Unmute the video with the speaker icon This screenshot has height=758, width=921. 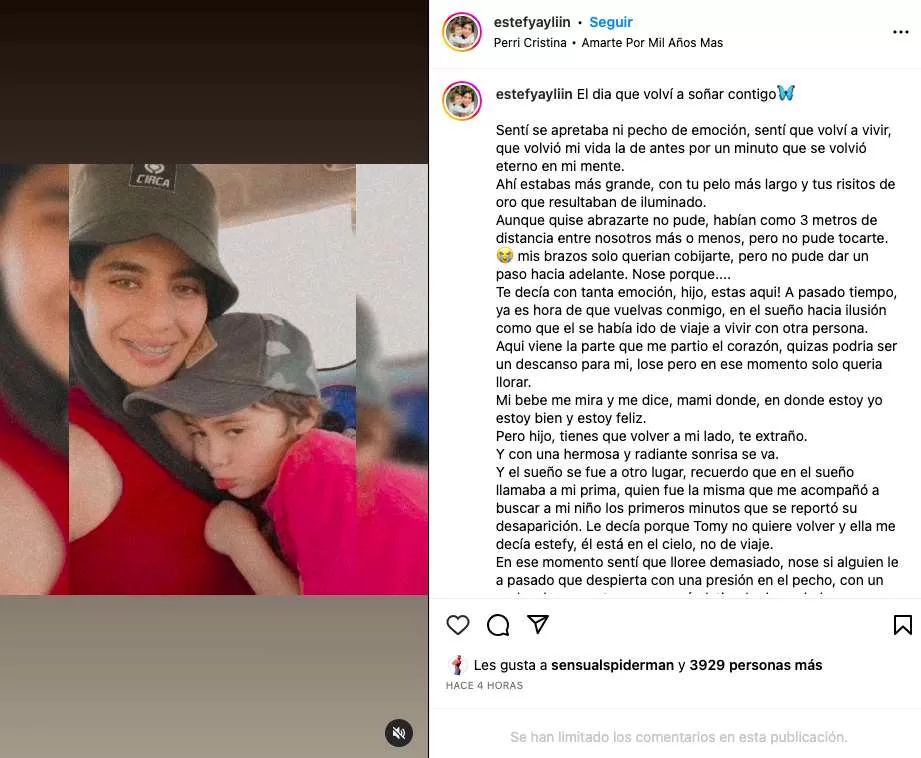[399, 733]
